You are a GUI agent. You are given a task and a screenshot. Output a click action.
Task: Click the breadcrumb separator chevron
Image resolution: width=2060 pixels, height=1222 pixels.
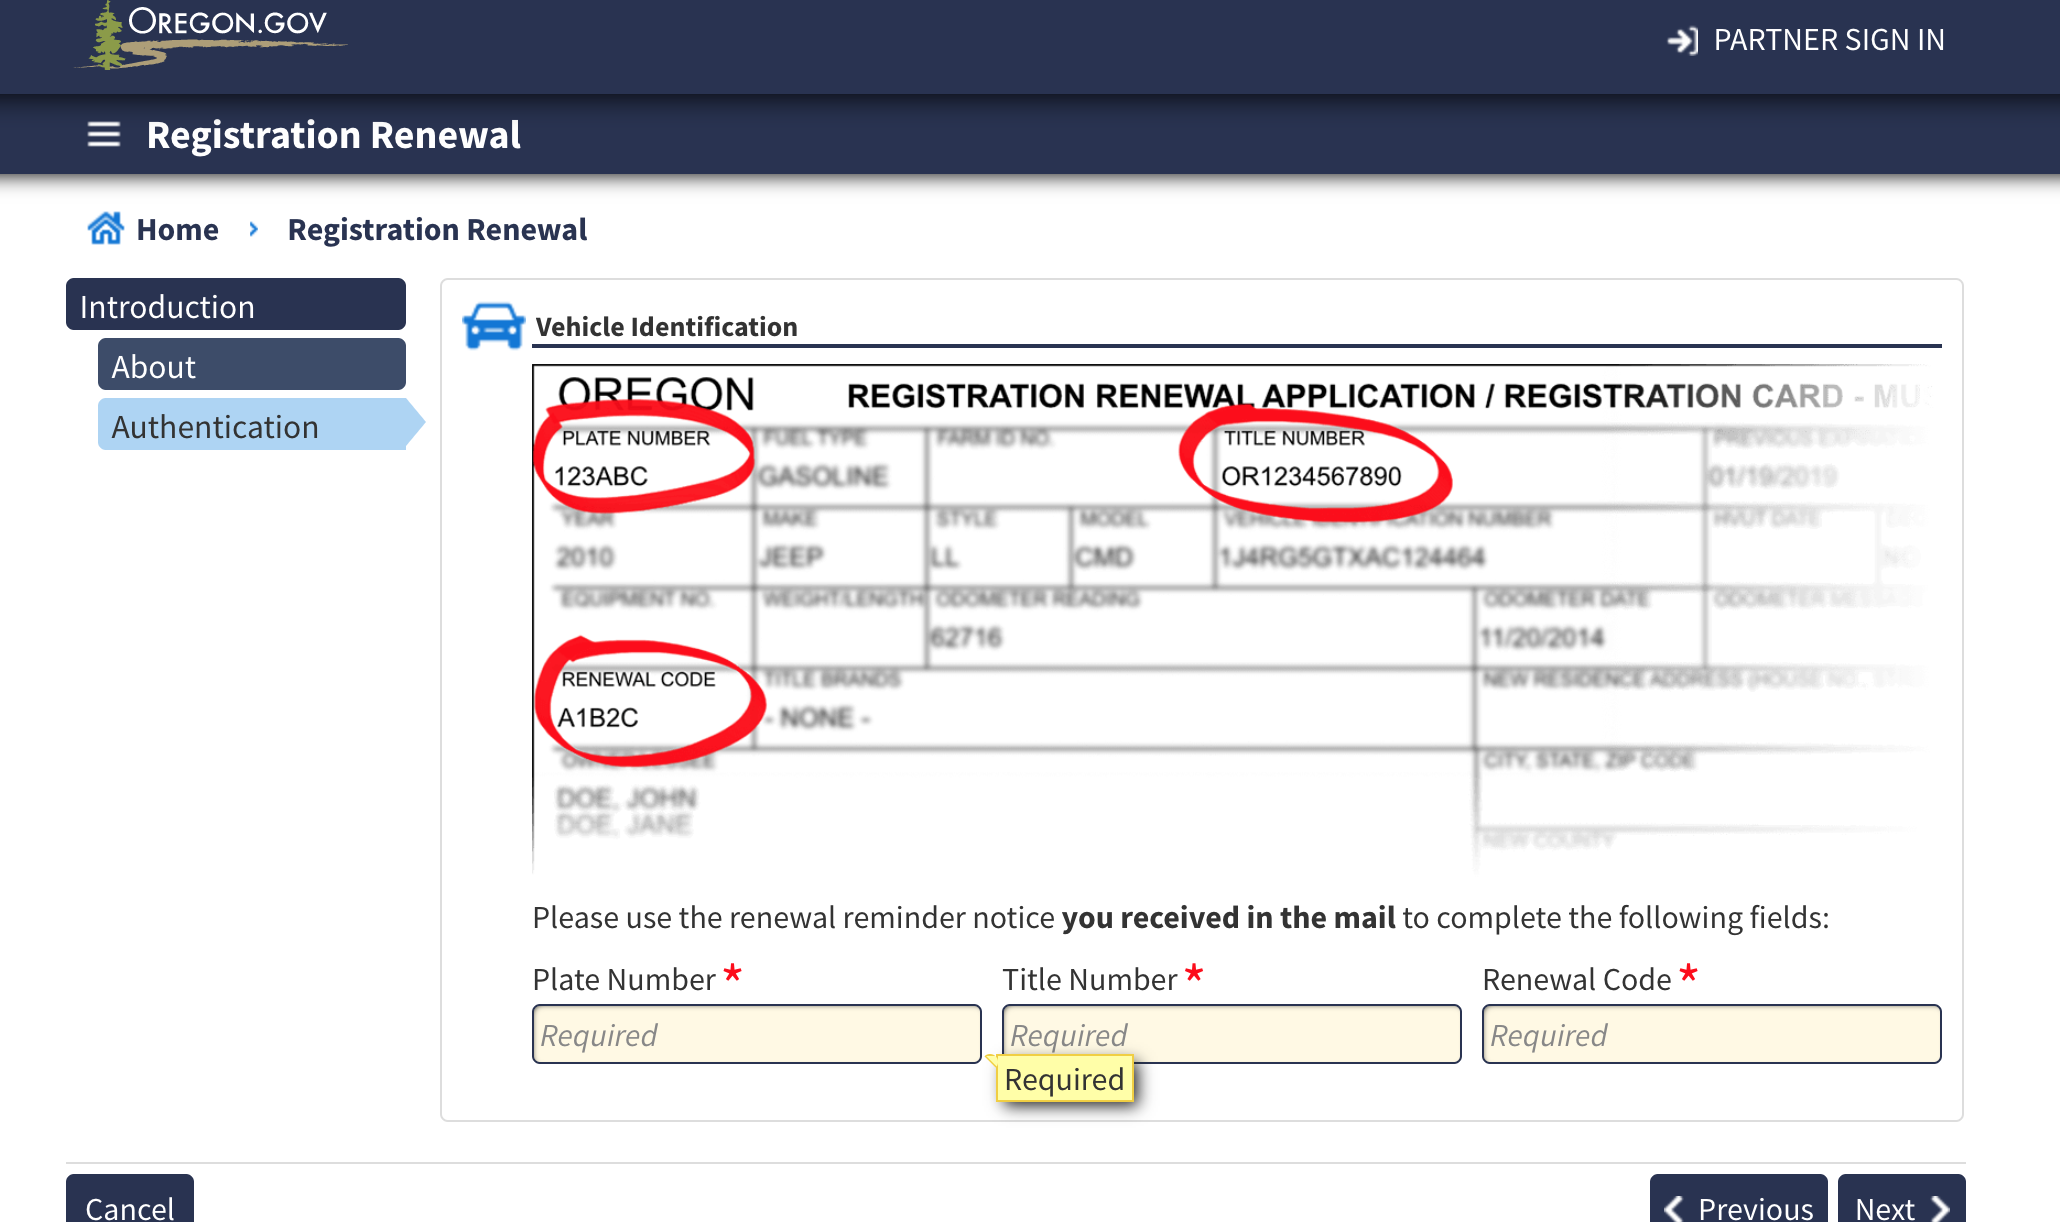[x=253, y=229]
